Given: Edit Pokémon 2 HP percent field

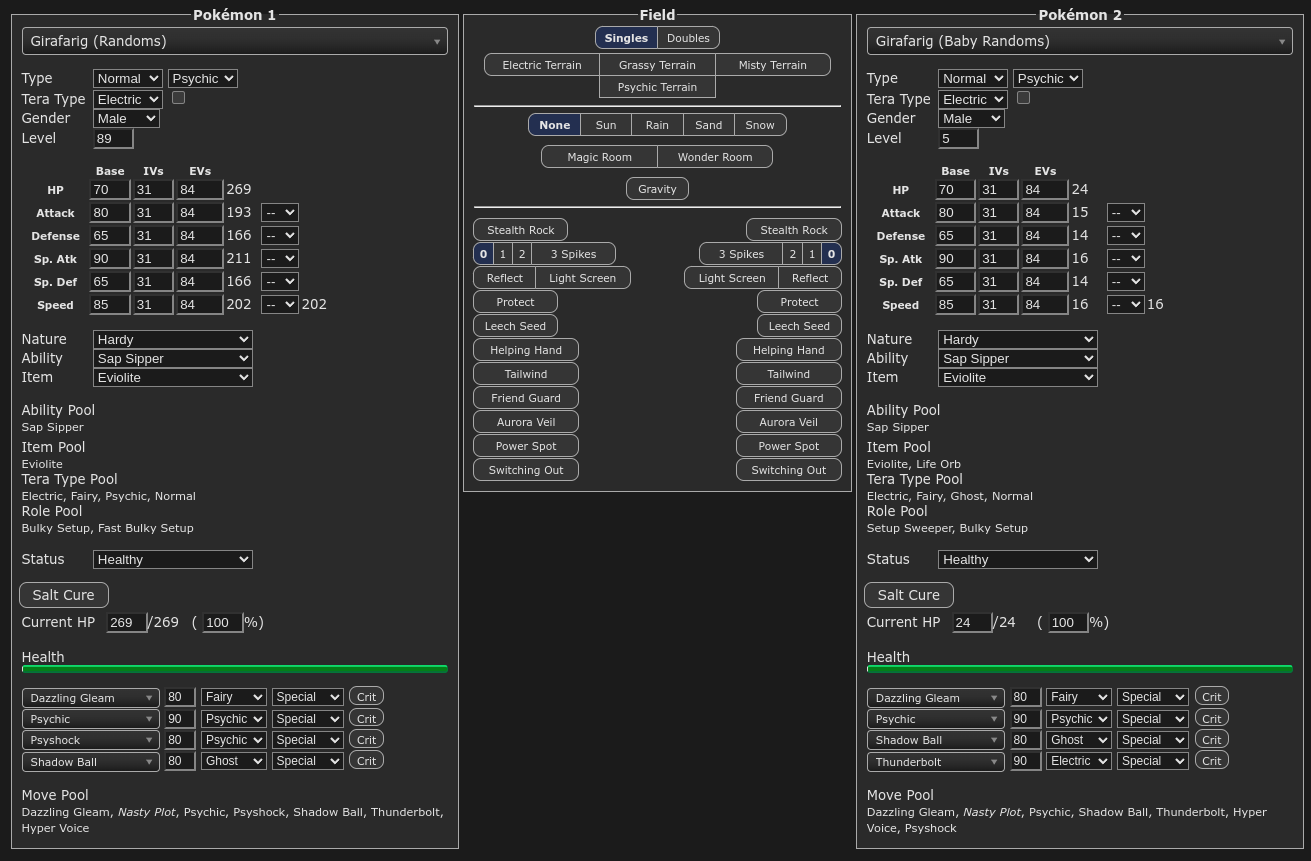Looking at the screenshot, I should [x=1068, y=623].
